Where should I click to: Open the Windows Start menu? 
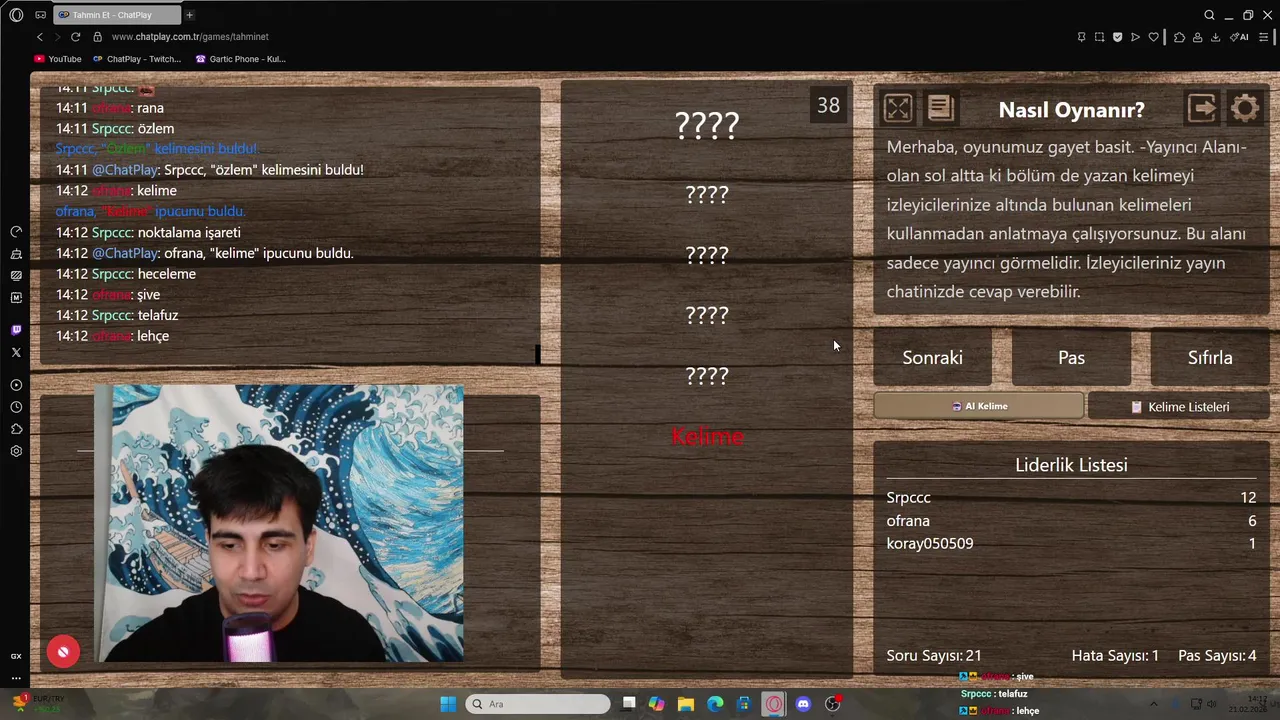click(448, 704)
